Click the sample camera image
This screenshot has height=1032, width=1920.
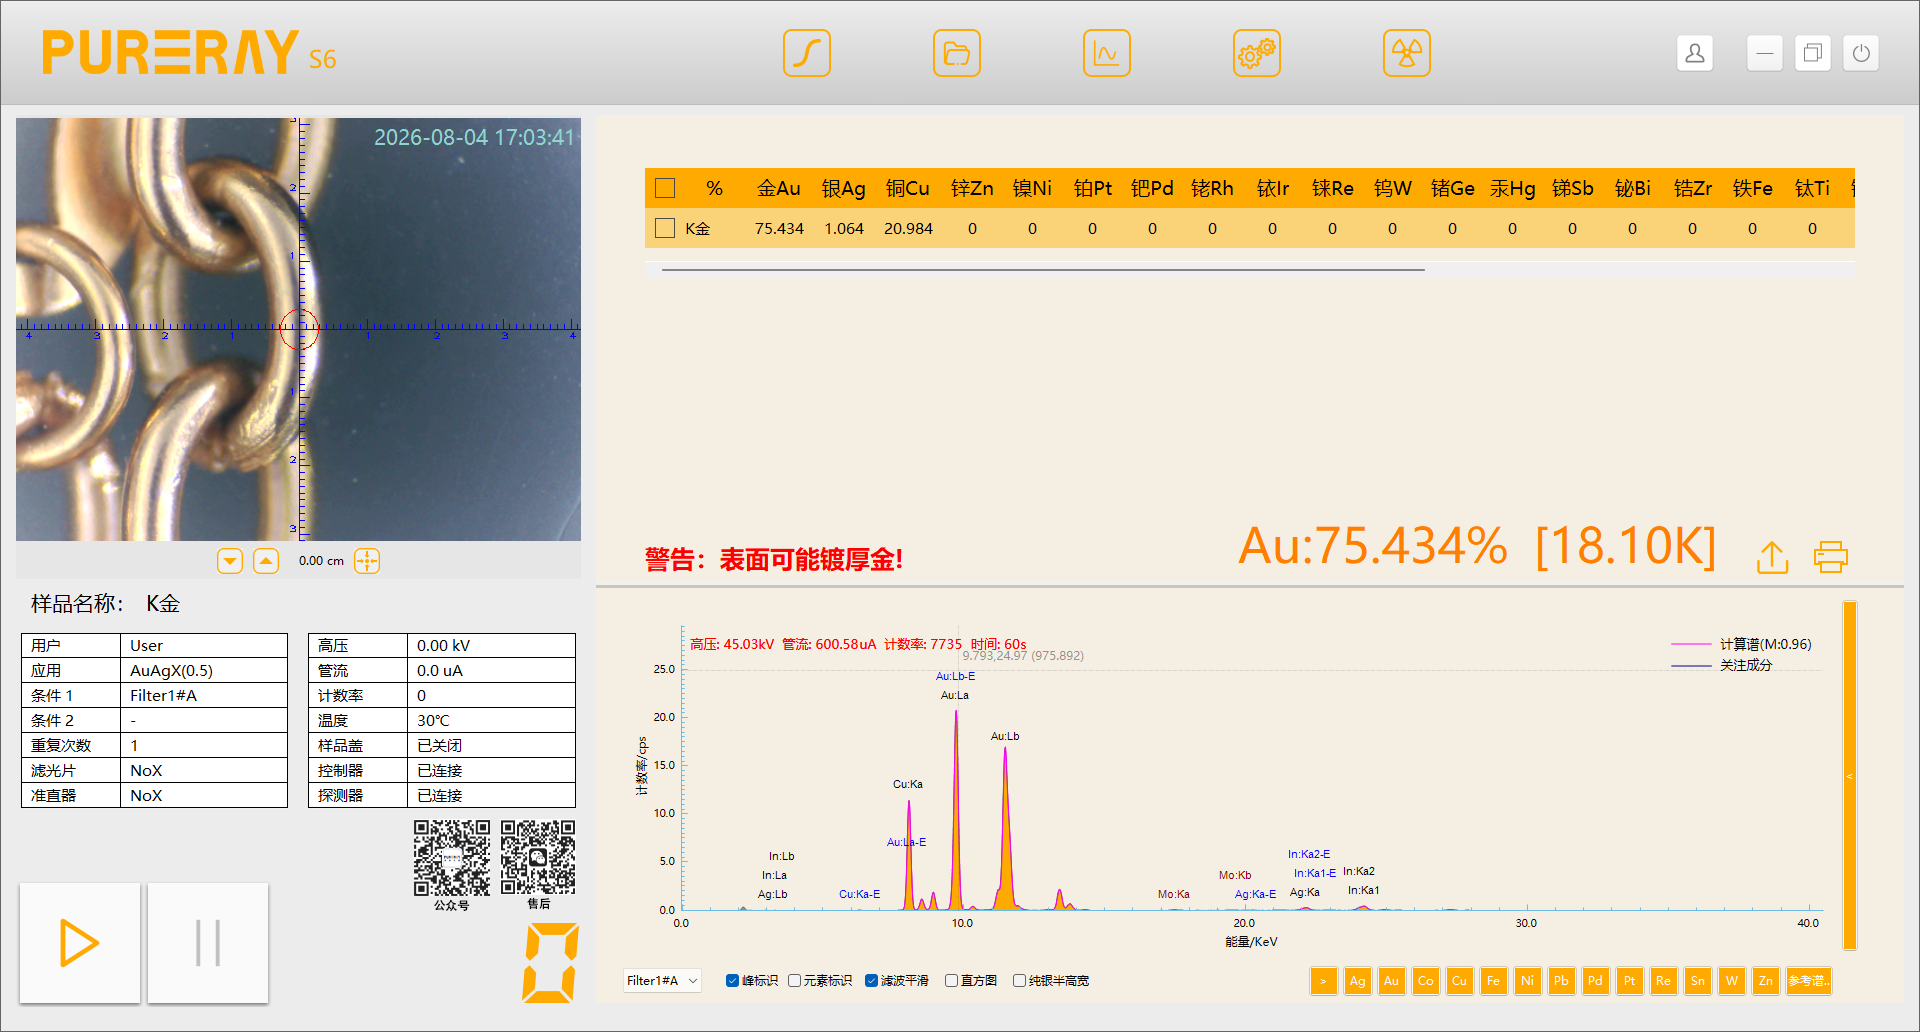click(x=298, y=329)
